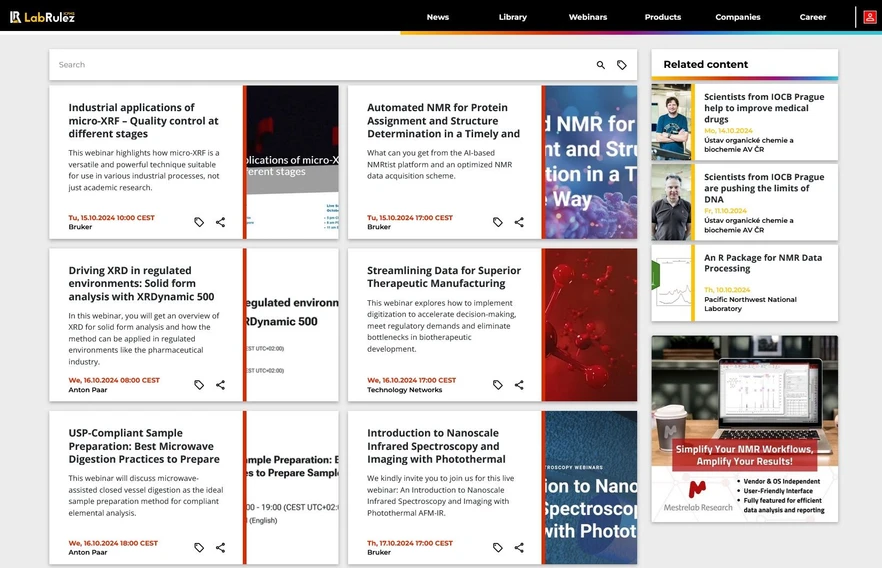Click tag icon on Driving XRD card
This screenshot has height=568, width=882.
199,385
